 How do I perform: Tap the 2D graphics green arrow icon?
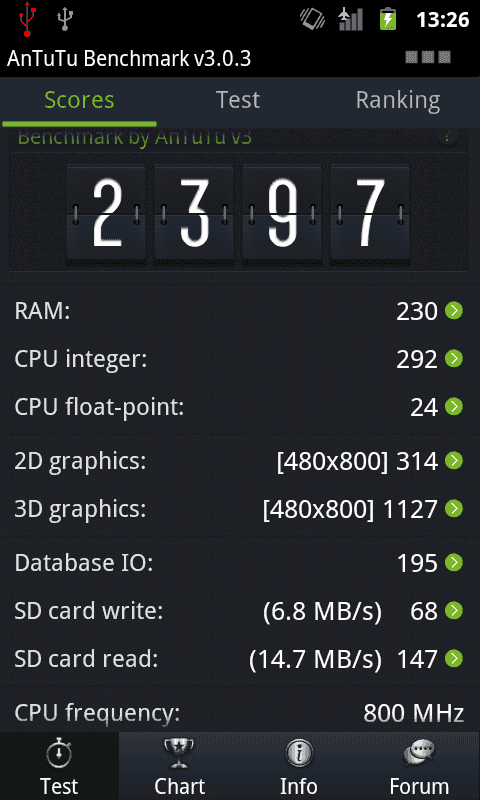click(453, 461)
